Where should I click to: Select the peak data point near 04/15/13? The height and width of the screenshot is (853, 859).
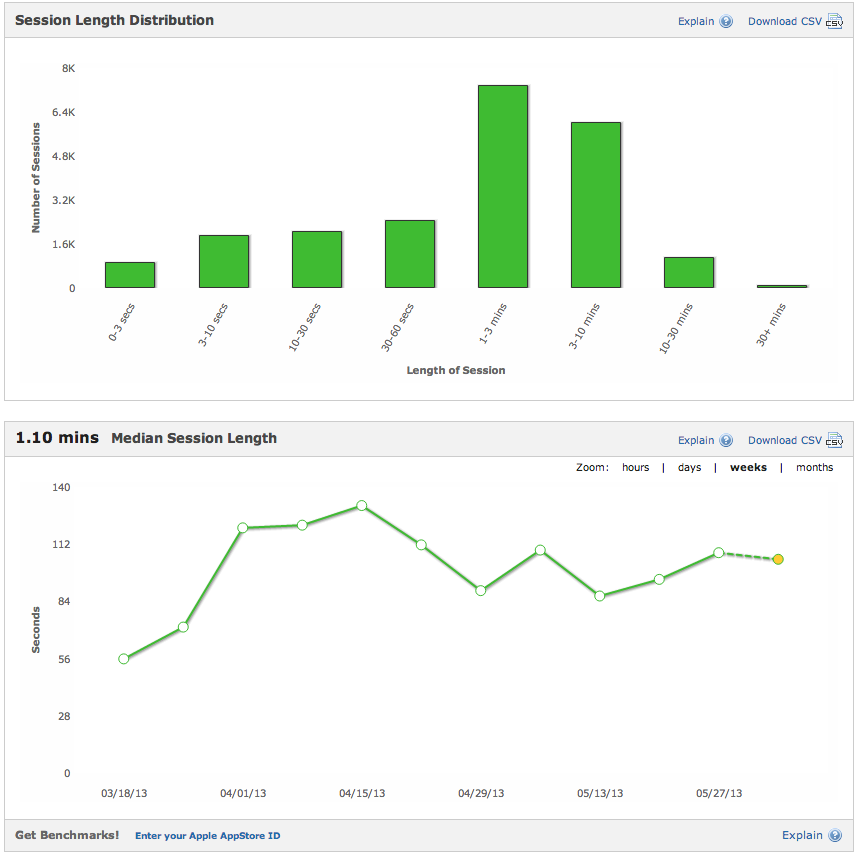tap(361, 506)
